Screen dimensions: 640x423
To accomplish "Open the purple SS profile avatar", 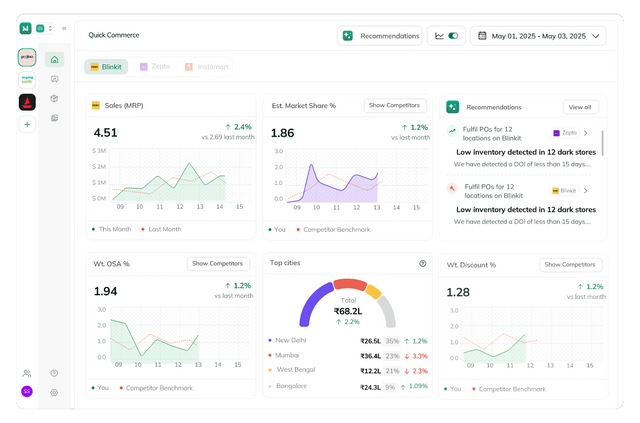I will (x=27, y=392).
